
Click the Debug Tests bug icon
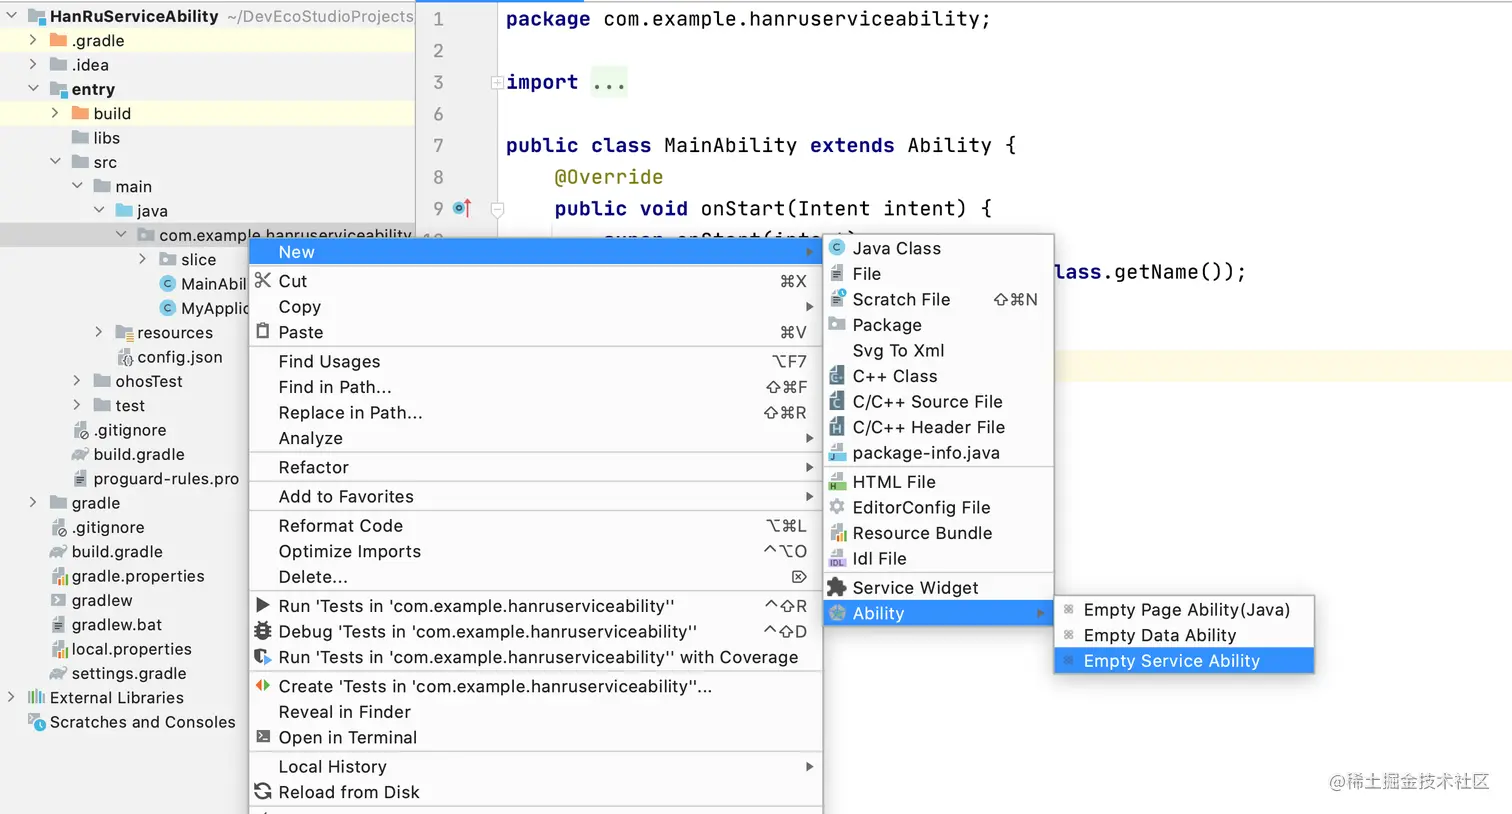coord(263,631)
